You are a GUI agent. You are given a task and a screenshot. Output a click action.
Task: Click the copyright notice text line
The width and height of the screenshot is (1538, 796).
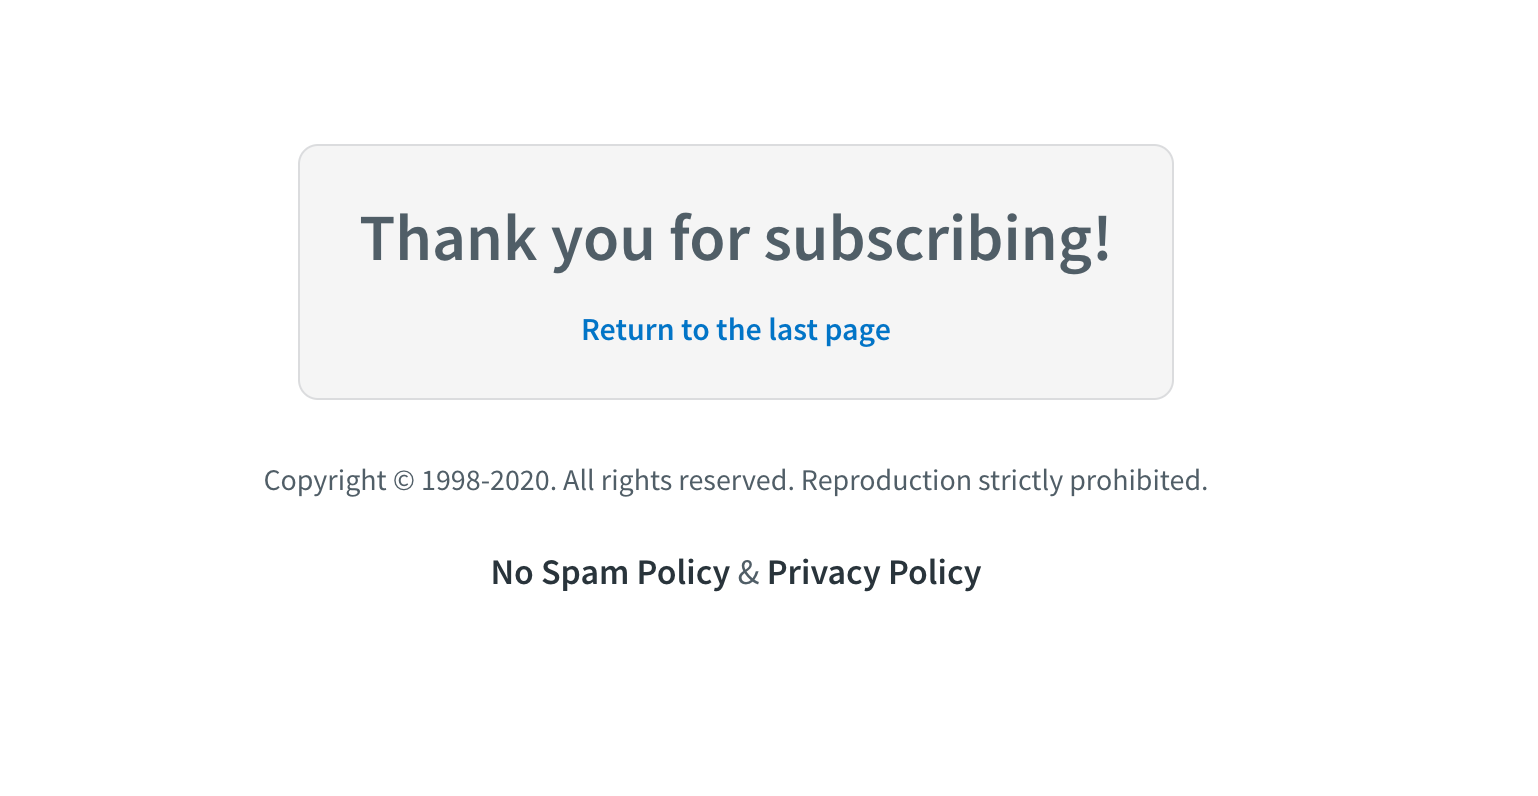click(735, 481)
